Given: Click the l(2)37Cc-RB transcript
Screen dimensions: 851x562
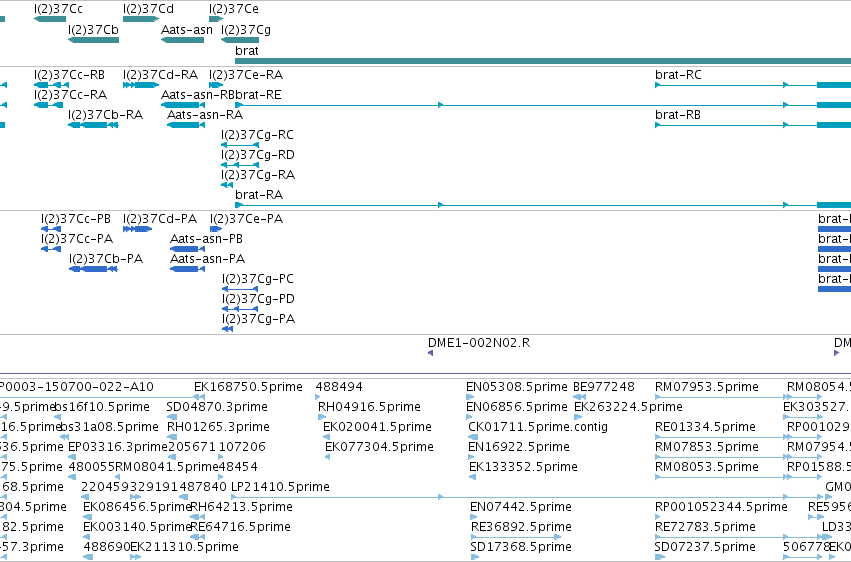Looking at the screenshot, I should pyautogui.click(x=52, y=85).
